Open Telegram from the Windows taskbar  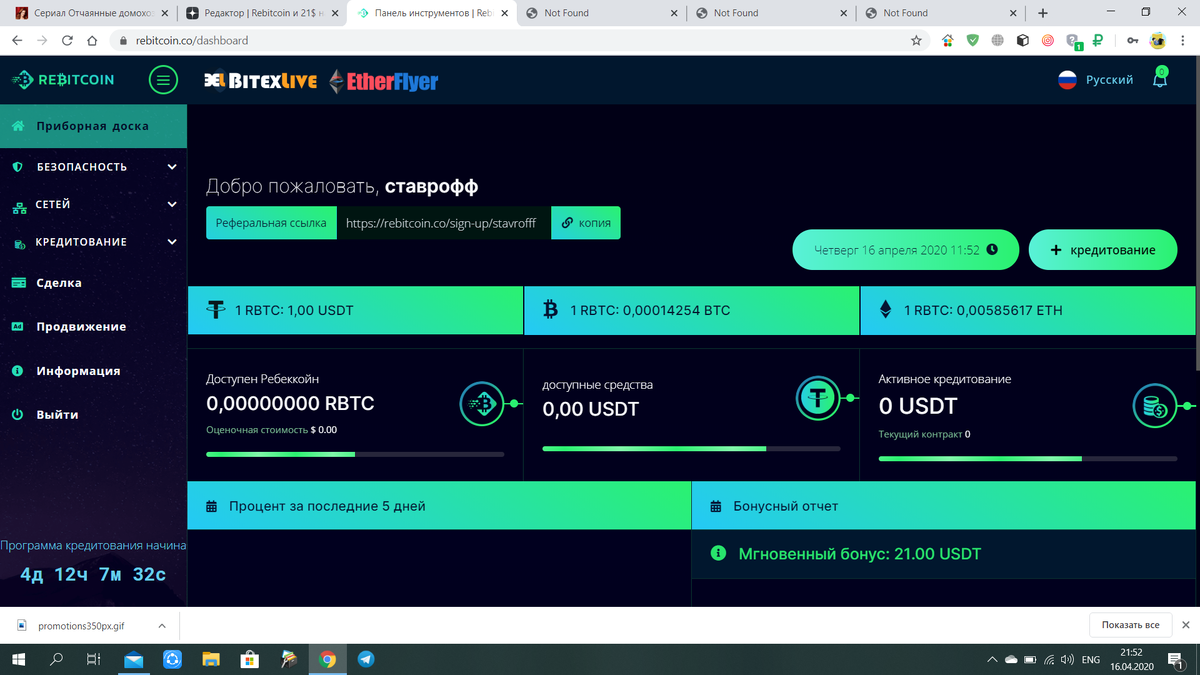click(x=366, y=660)
